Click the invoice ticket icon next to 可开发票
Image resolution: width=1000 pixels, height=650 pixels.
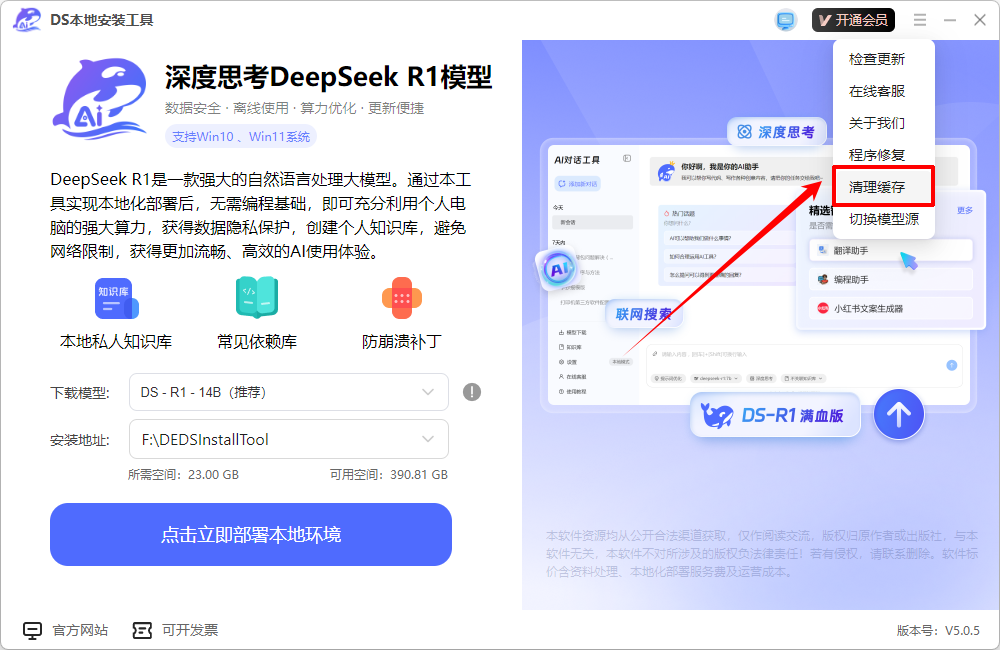tap(142, 630)
